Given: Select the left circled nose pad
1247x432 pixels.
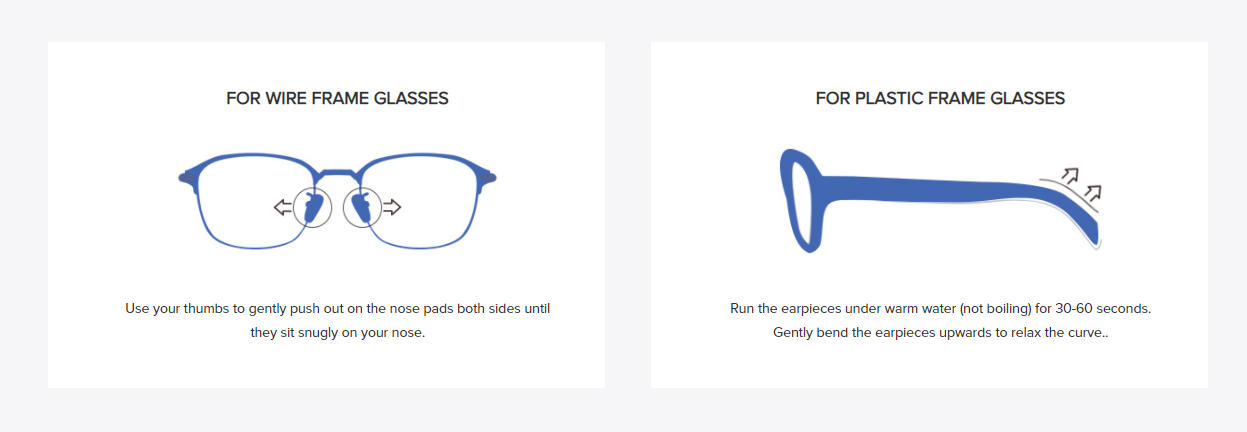Looking at the screenshot, I should (313, 207).
